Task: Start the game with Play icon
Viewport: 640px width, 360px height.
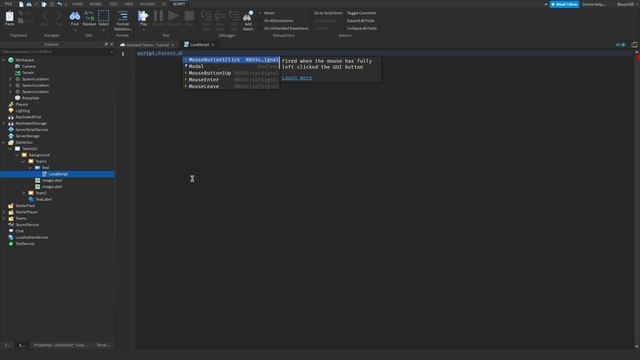Action: click(143, 16)
